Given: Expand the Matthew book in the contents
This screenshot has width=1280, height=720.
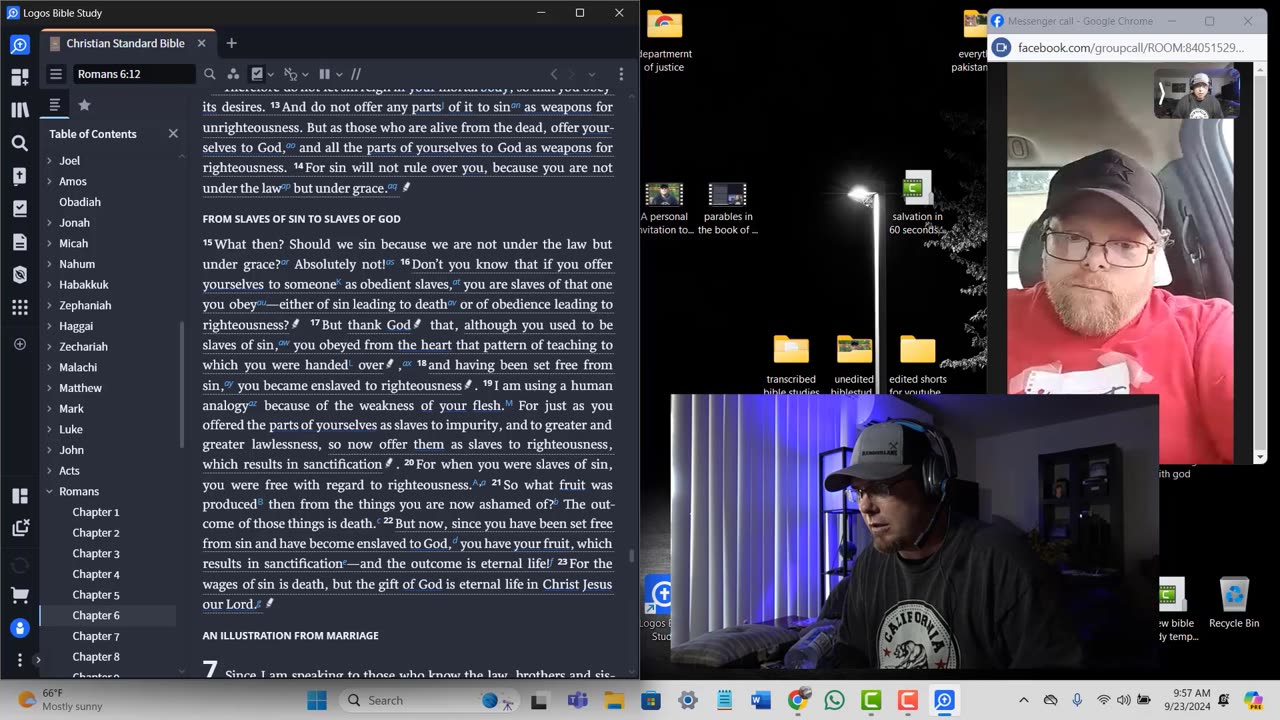Looking at the screenshot, I should click(x=49, y=388).
